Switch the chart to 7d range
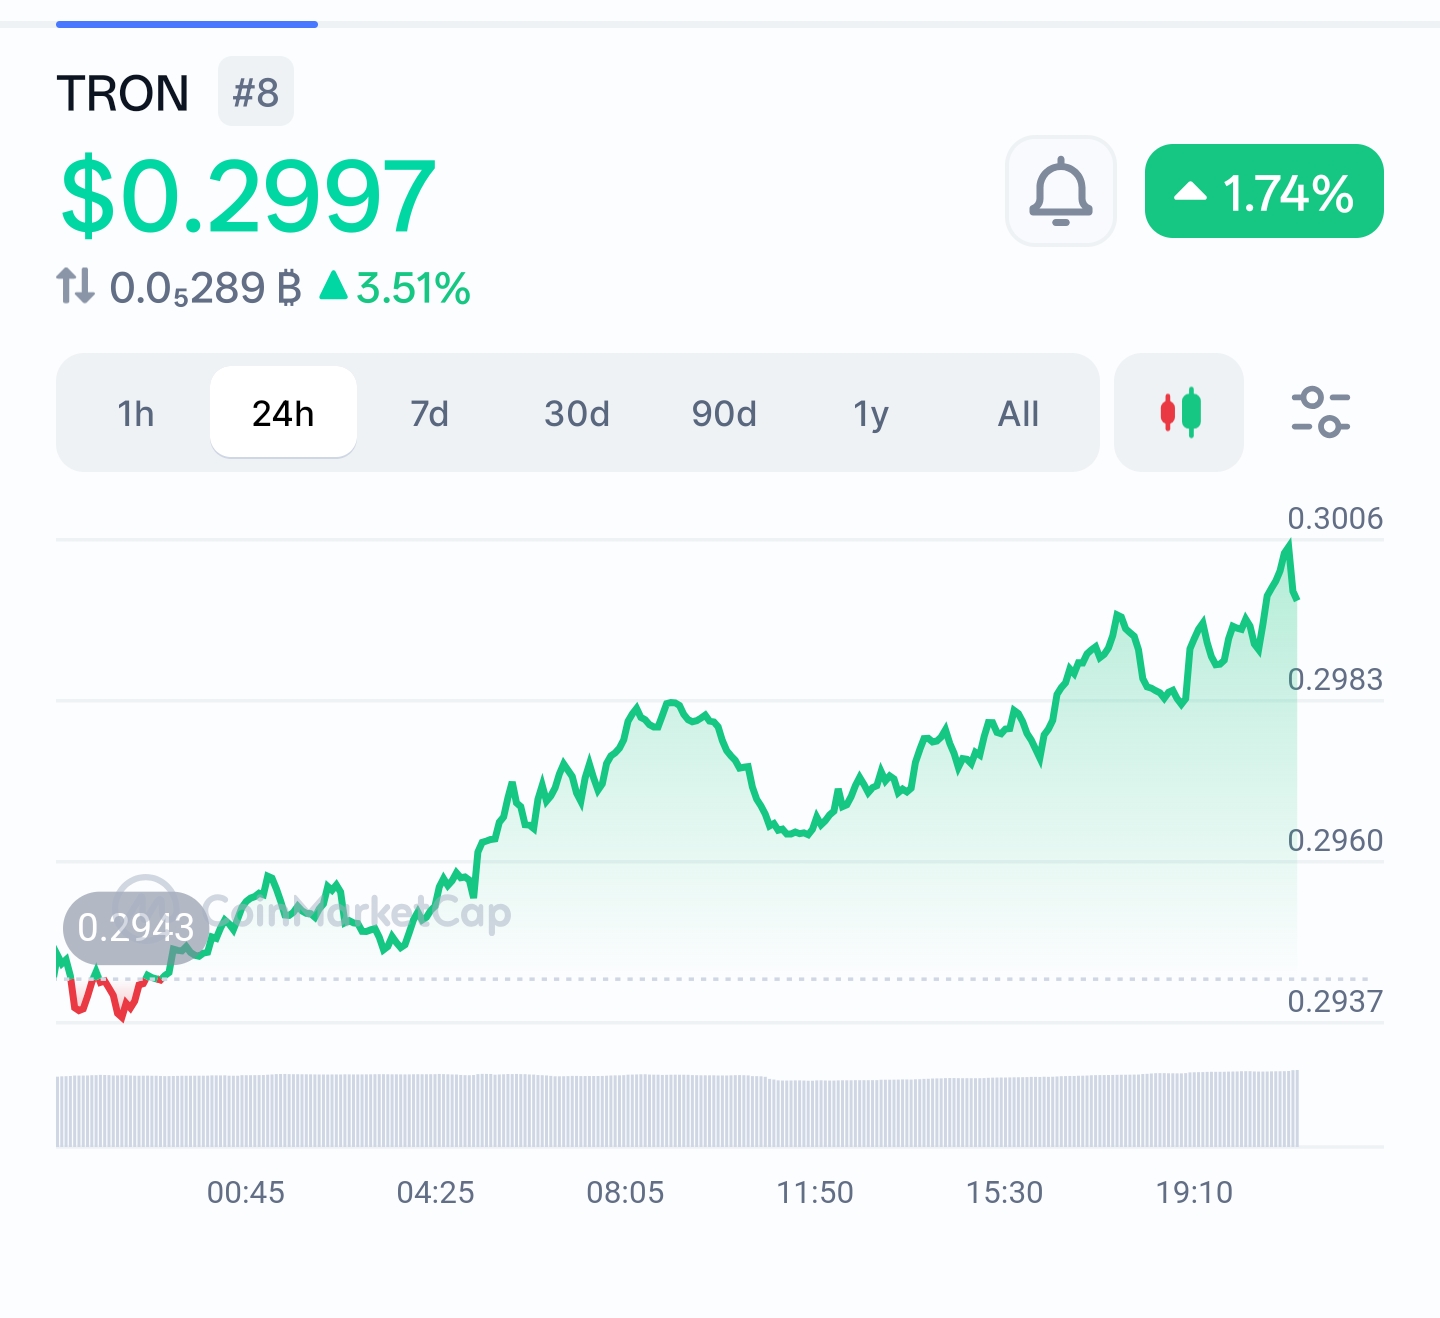1440x1318 pixels. coord(430,413)
